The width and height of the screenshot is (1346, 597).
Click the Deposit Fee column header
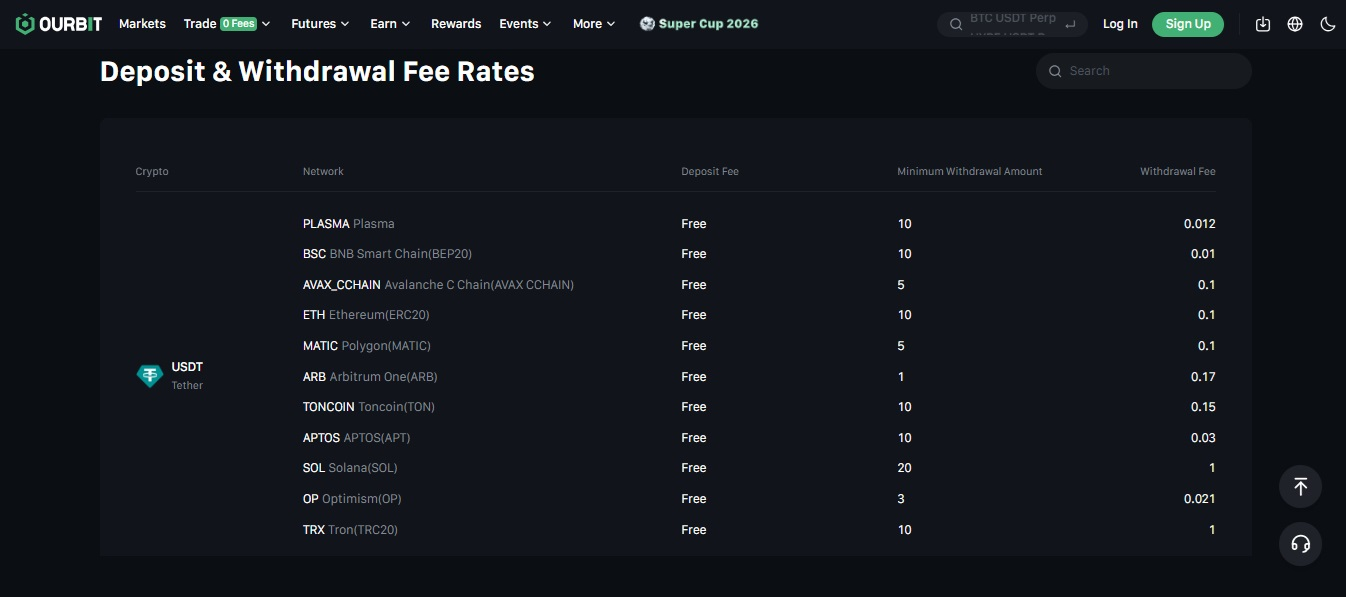(710, 172)
